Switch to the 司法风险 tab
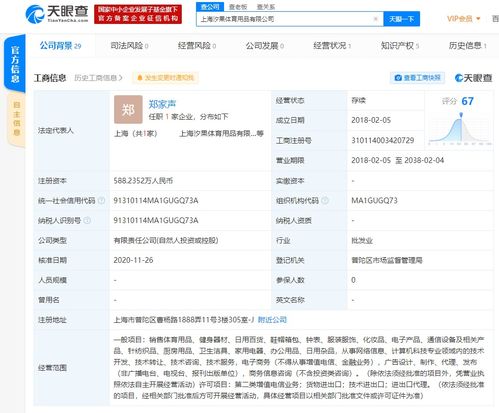Viewport: 499px width, 413px height. pos(129,46)
